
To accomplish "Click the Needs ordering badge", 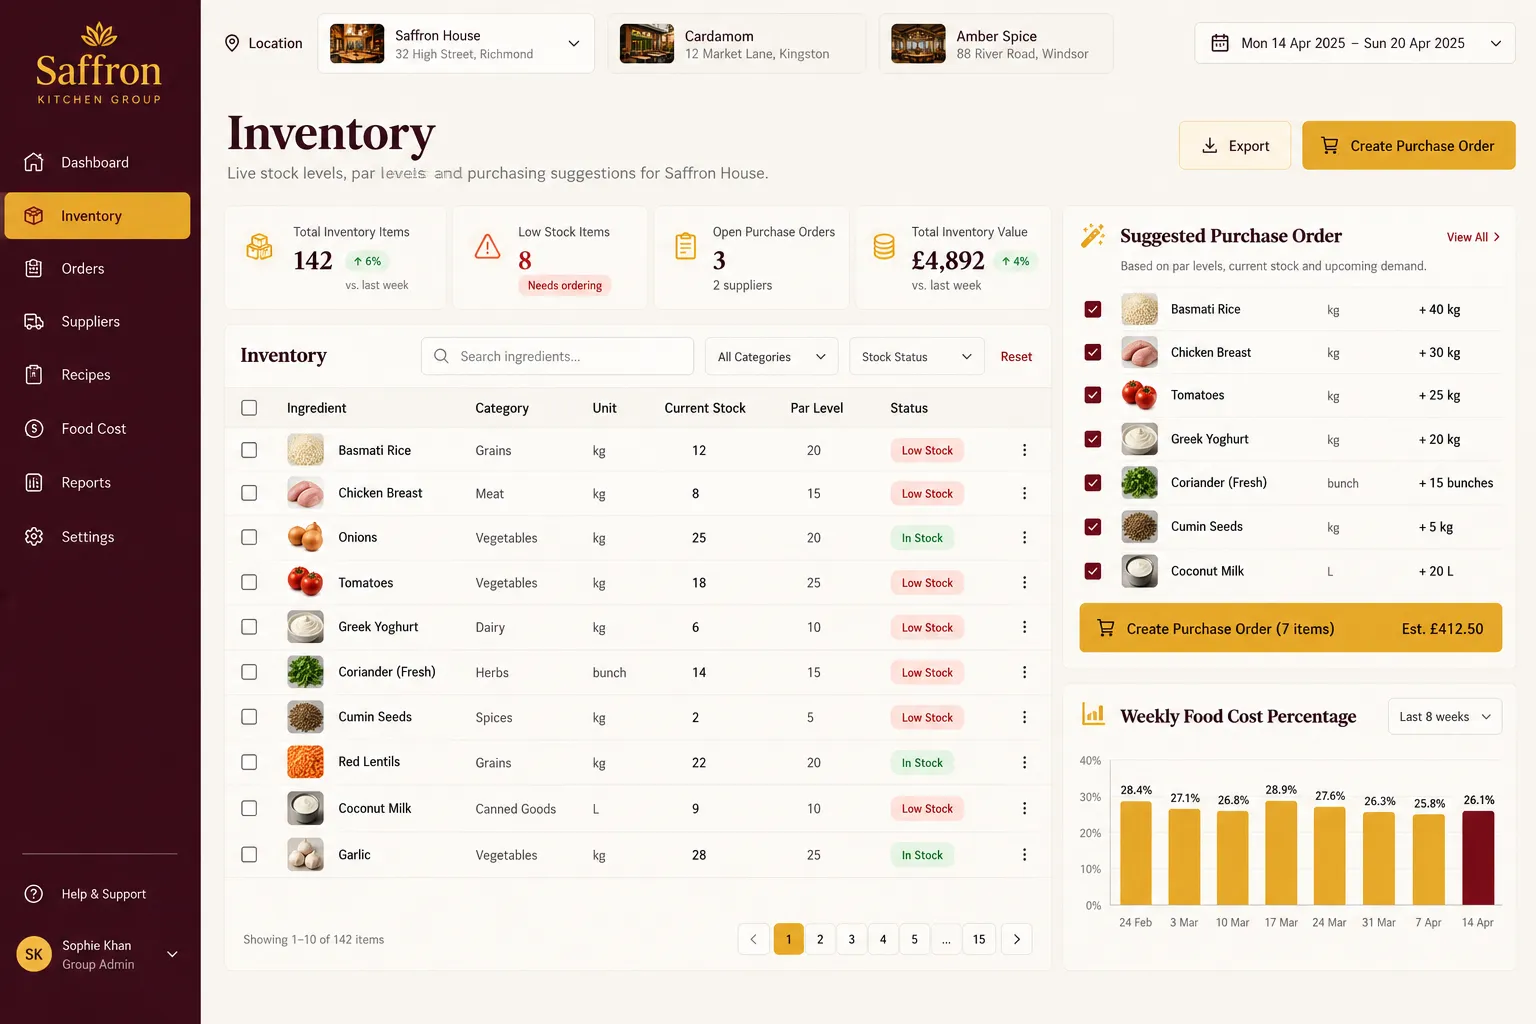I will 565,285.
